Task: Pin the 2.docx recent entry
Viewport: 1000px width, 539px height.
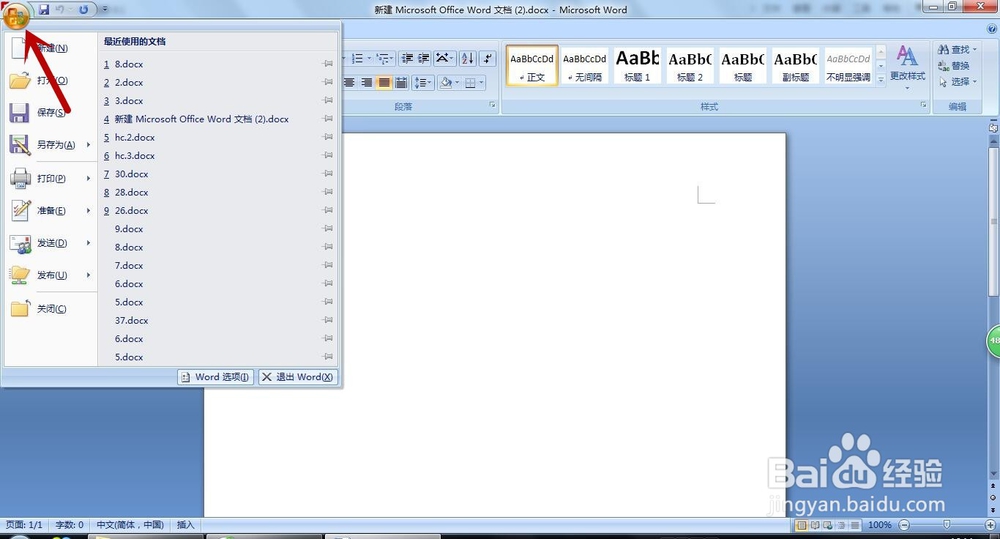Action: coord(328,82)
